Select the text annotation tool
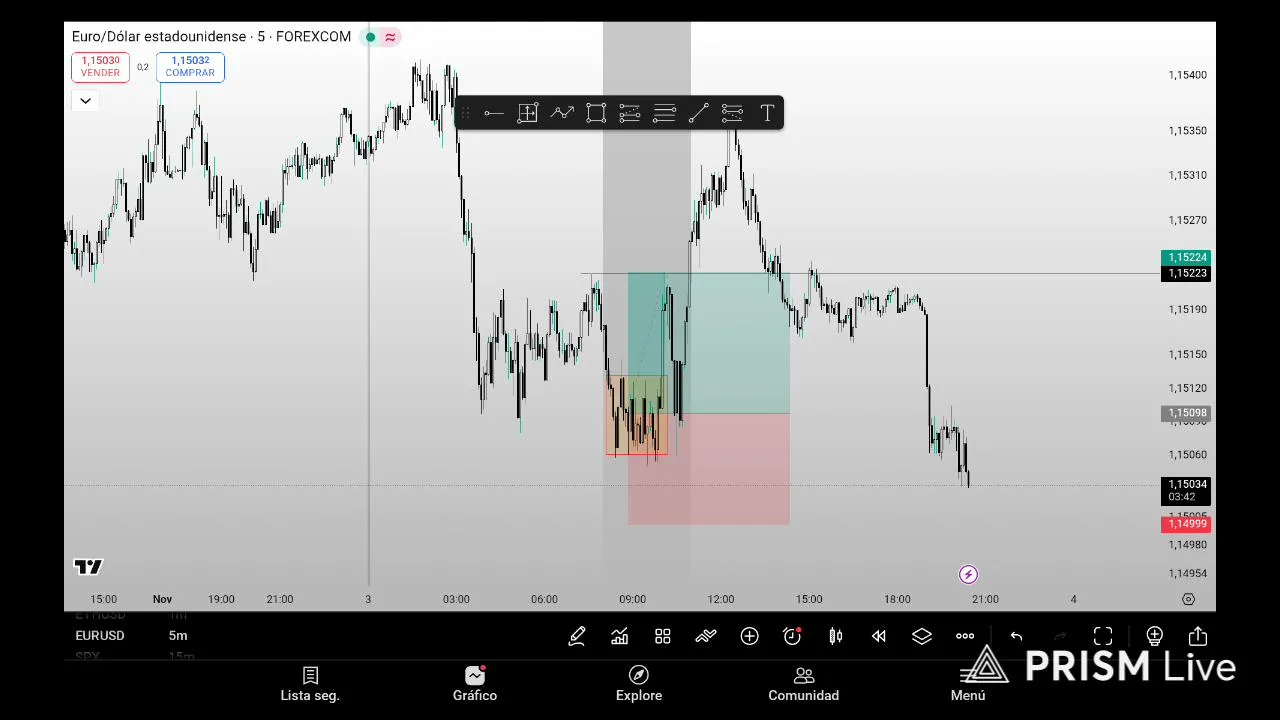The image size is (1280, 720). 767,113
